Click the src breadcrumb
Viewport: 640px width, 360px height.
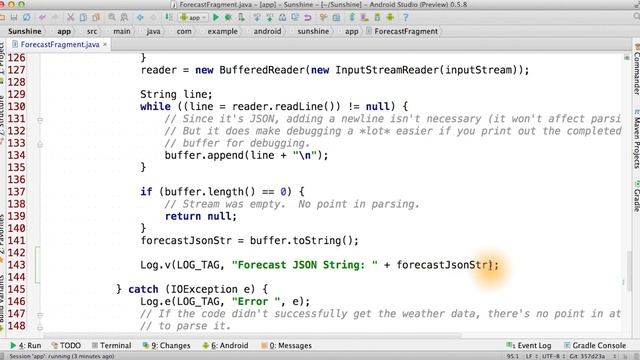pyautogui.click(x=92, y=31)
